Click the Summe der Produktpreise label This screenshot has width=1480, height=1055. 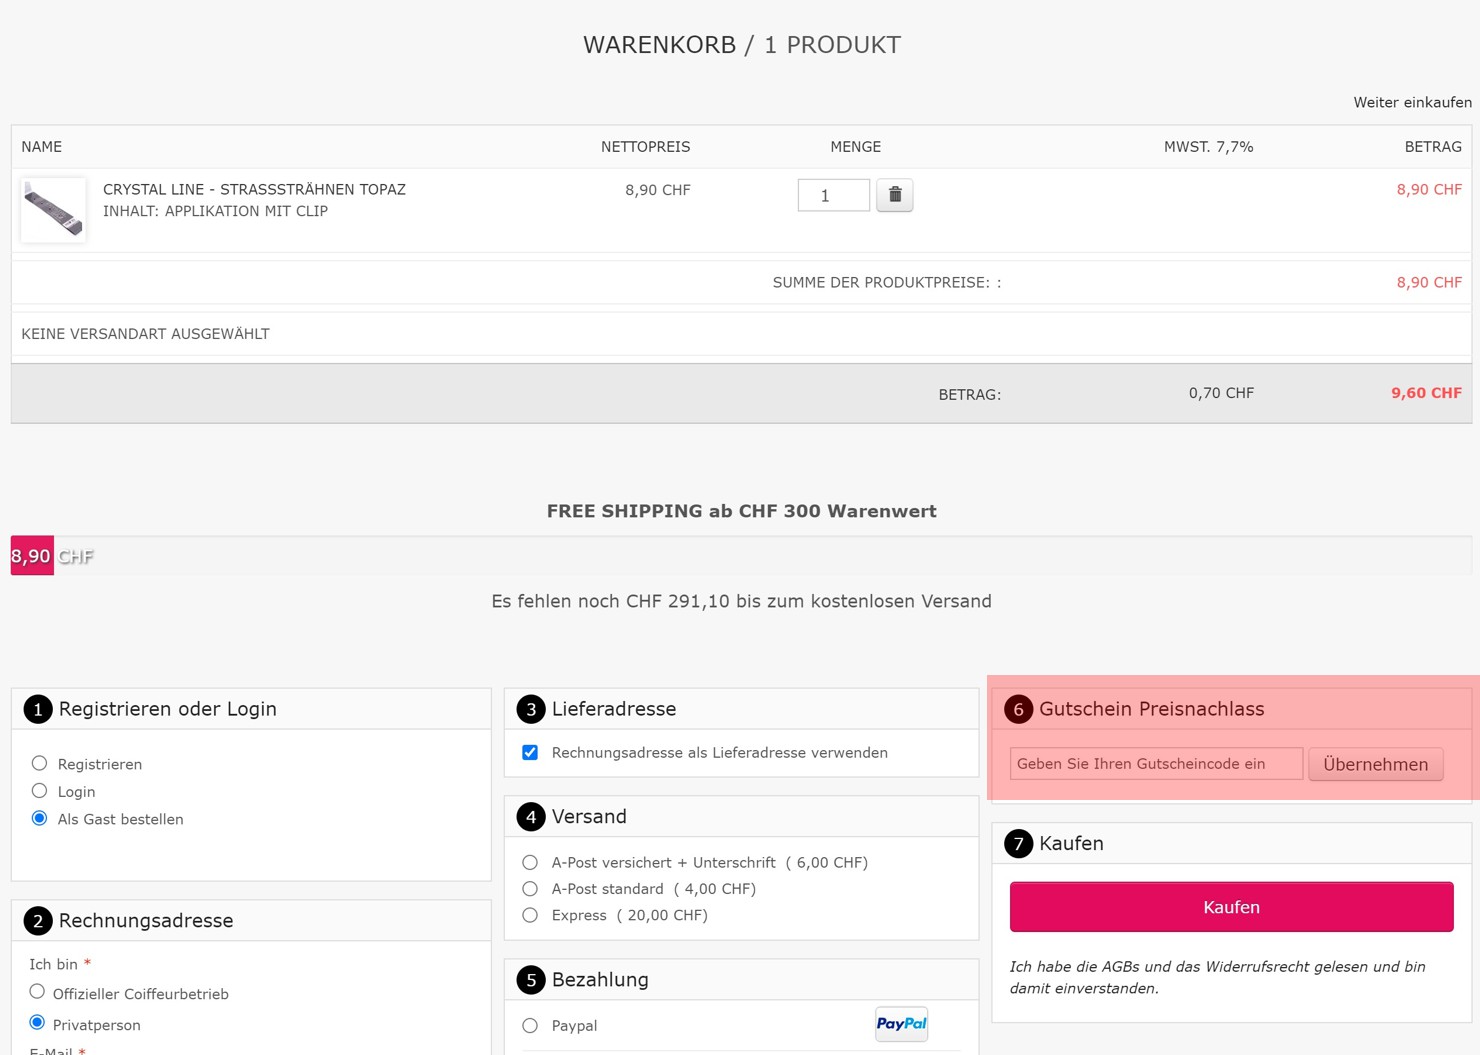coord(887,283)
